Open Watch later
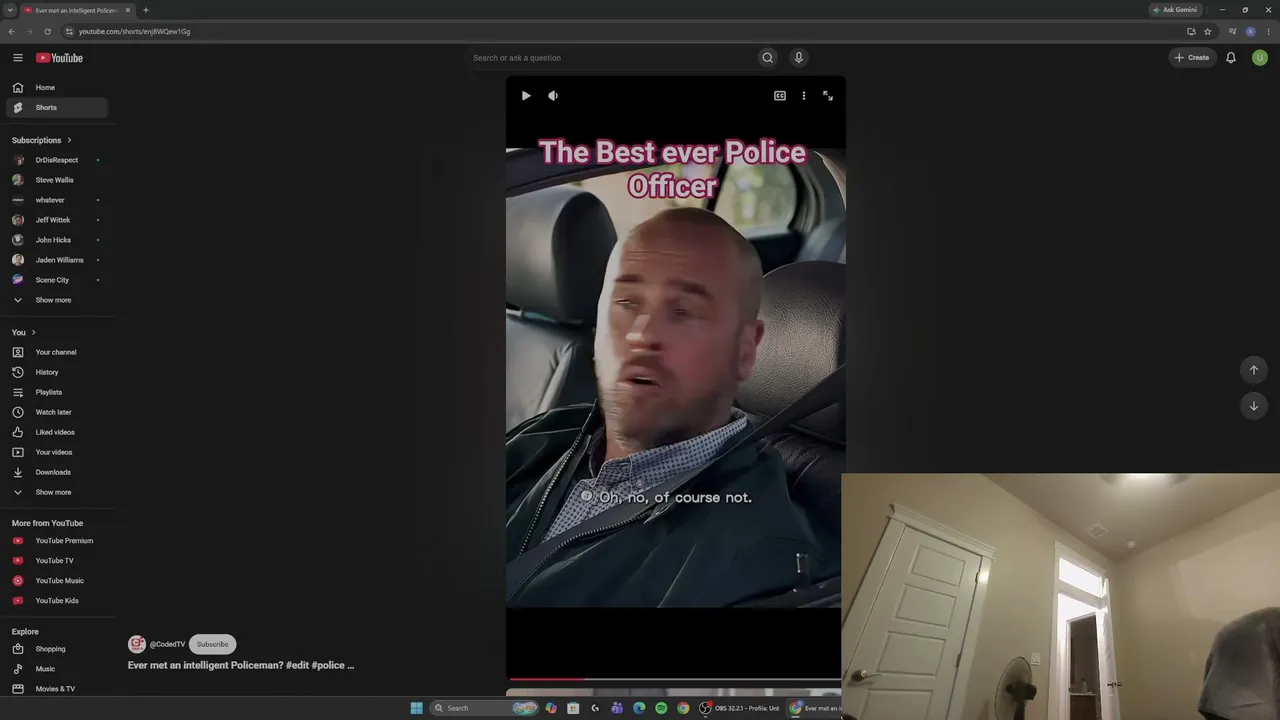1280x720 pixels. (x=57, y=412)
